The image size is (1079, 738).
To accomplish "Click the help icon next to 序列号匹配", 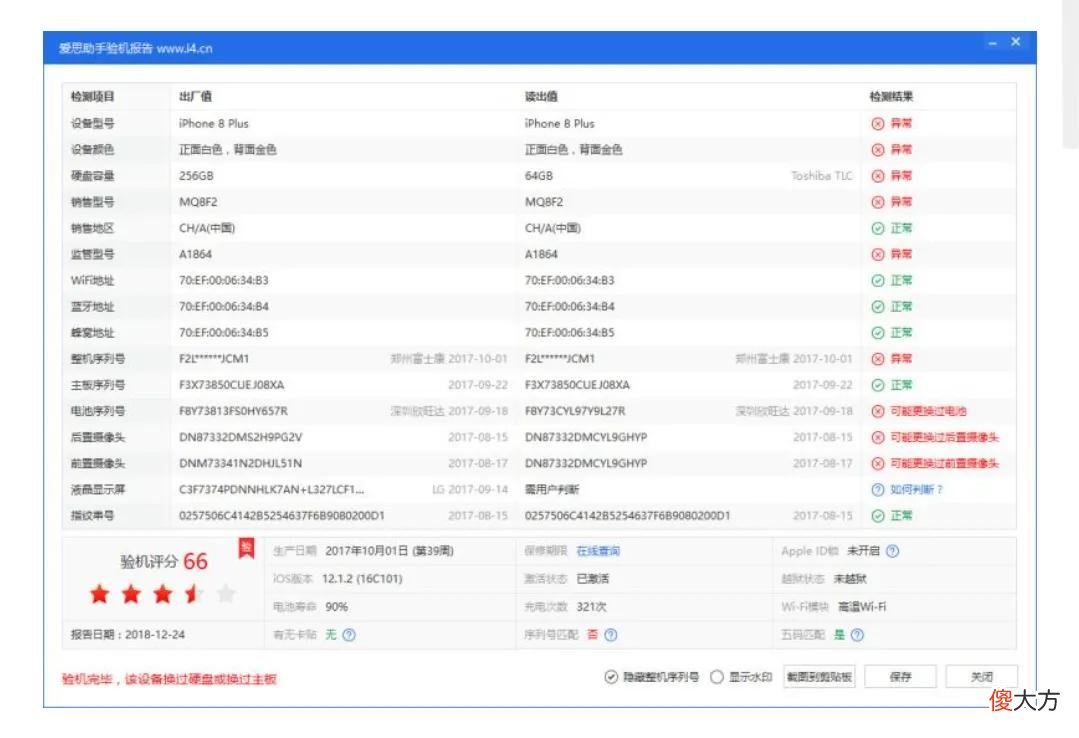I will coord(610,635).
